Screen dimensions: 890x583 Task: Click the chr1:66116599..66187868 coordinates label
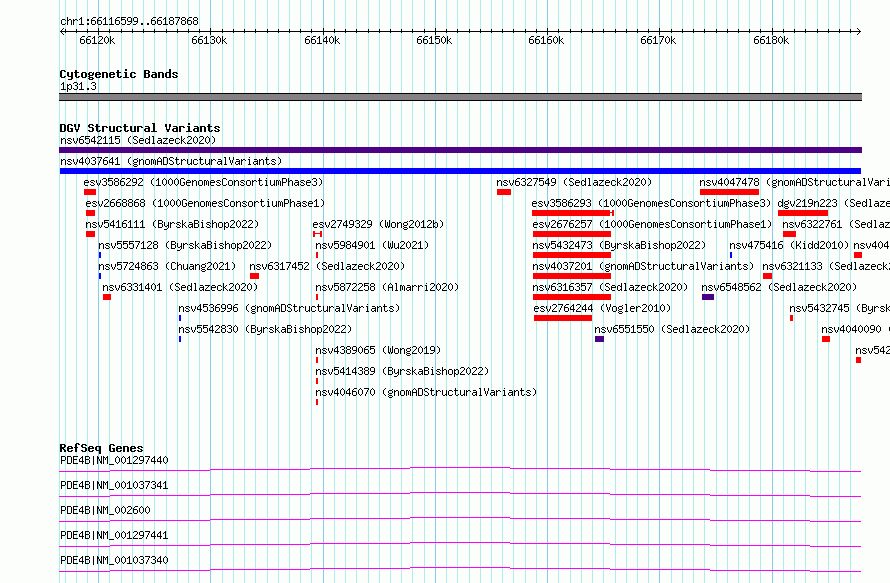pyautogui.click(x=129, y=22)
